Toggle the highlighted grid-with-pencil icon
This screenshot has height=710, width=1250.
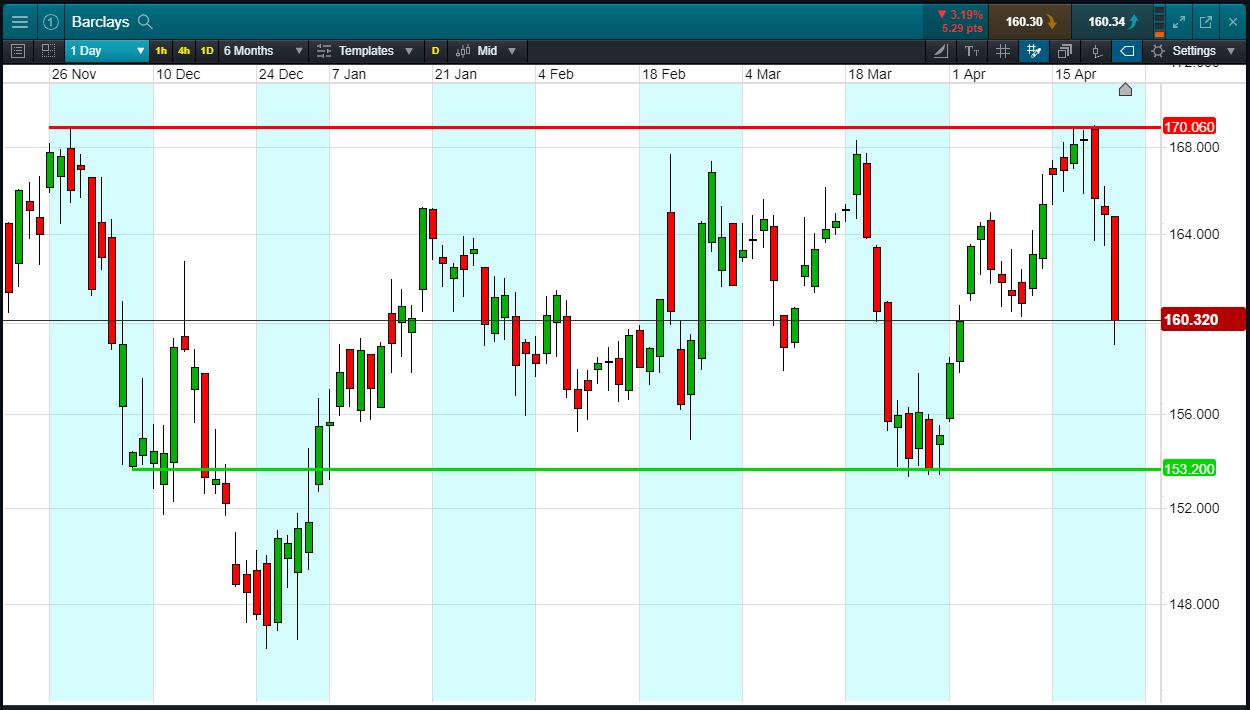[x=1034, y=51]
